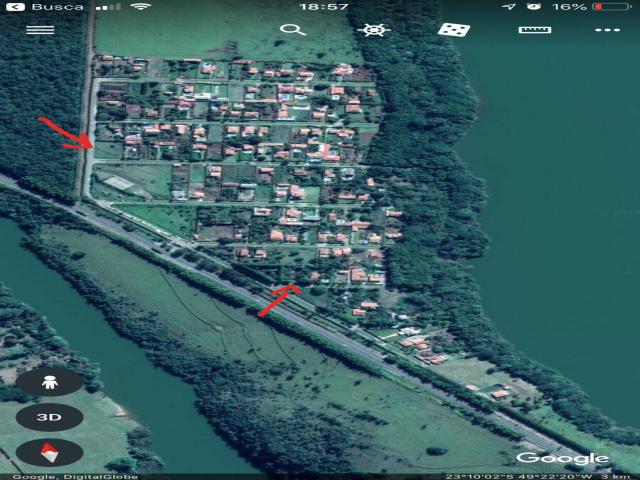640x480 pixels.
Task: Open Voyager ship wheel icon
Action: pos(377,29)
